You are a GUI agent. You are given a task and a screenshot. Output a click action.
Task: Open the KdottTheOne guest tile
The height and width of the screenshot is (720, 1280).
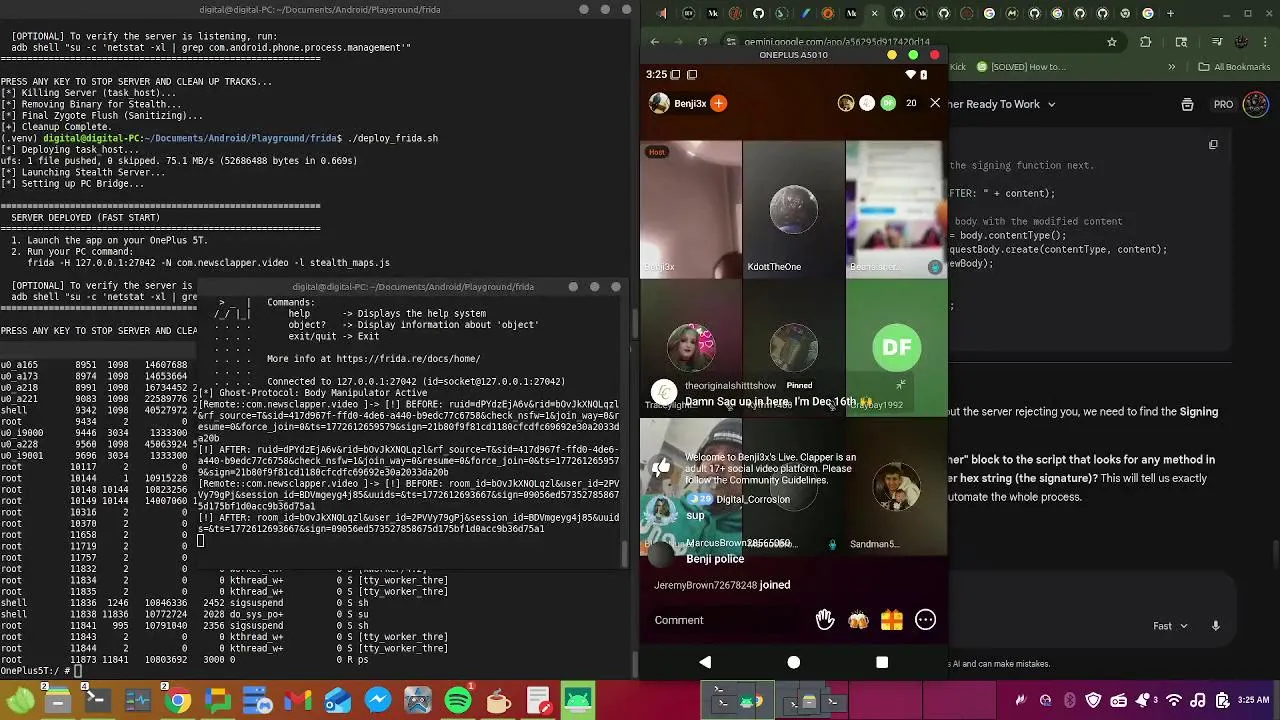coord(794,209)
